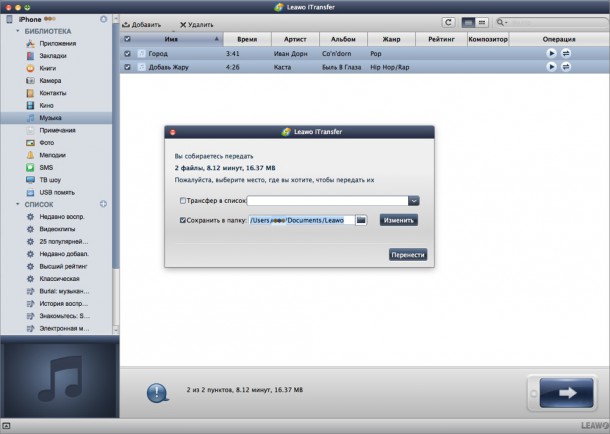Open Высший рейтинг playlist
610x434 pixels.
[x=63, y=267]
